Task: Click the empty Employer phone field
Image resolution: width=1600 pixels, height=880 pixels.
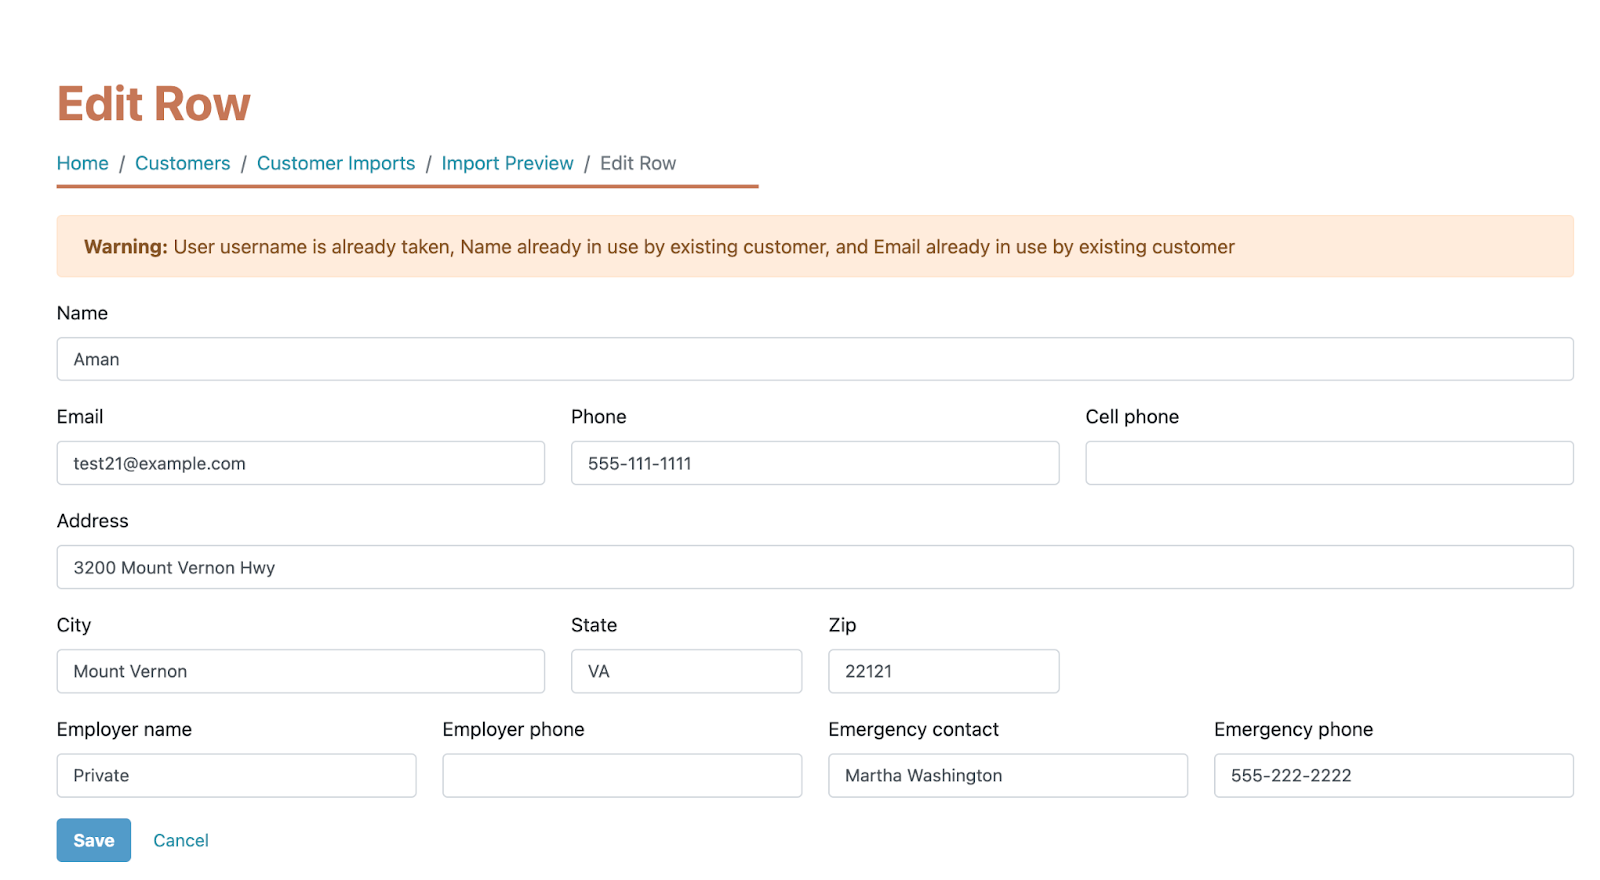Action: pos(621,775)
